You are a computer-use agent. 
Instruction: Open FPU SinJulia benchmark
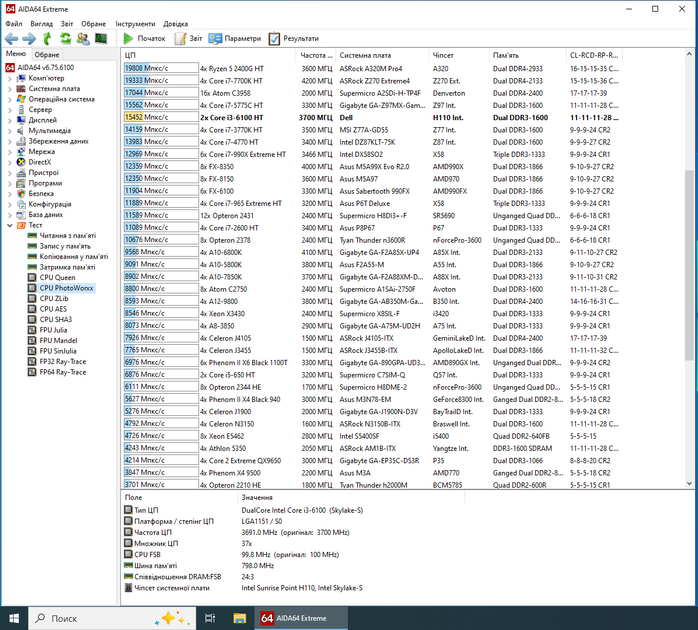[x=58, y=351]
